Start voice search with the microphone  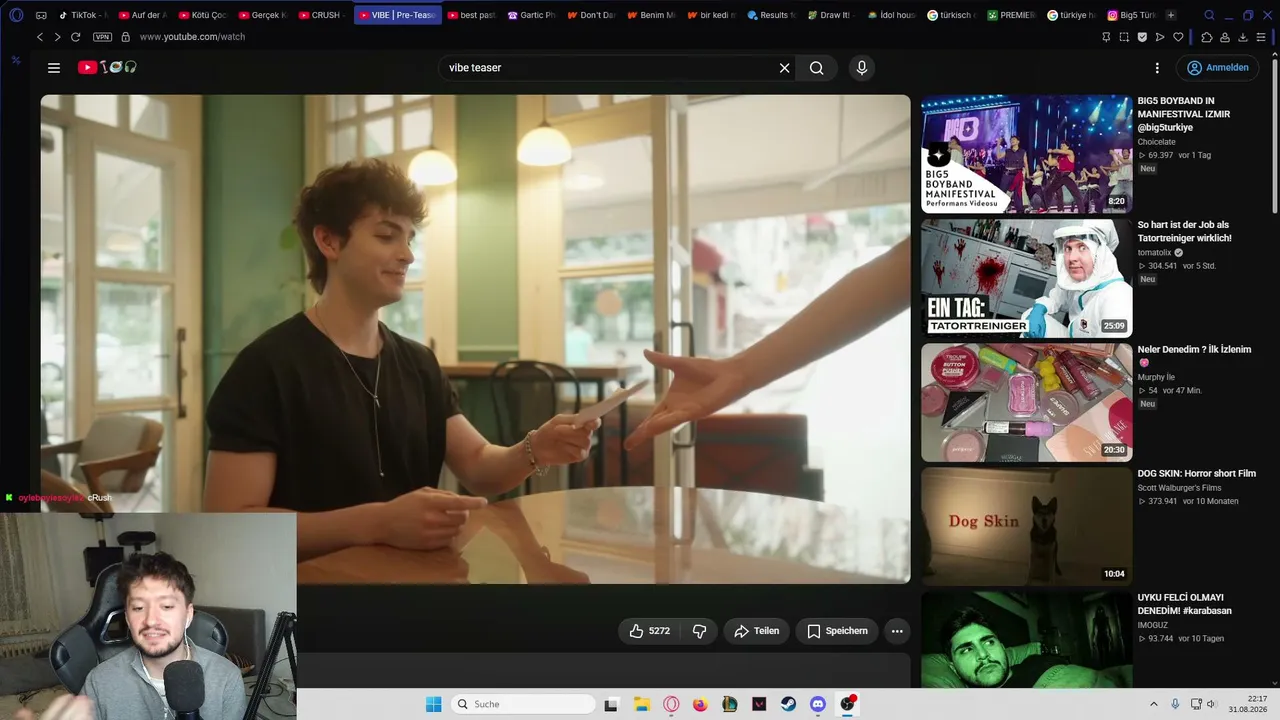(x=862, y=68)
